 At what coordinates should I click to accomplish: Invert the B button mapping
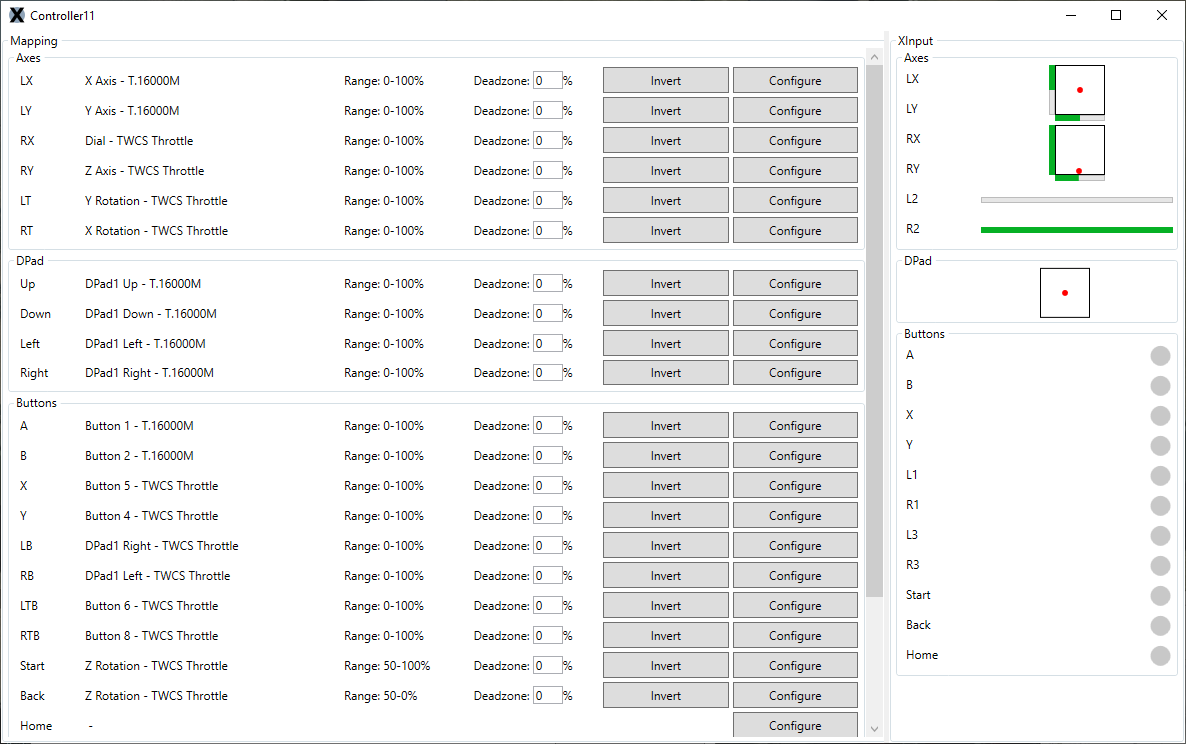click(x=666, y=455)
